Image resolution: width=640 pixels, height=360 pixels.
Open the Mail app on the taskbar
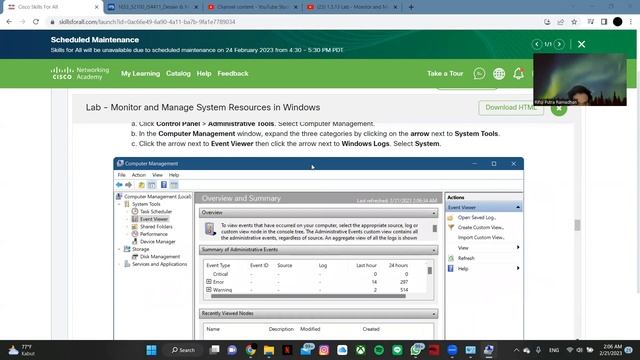tap(306, 350)
